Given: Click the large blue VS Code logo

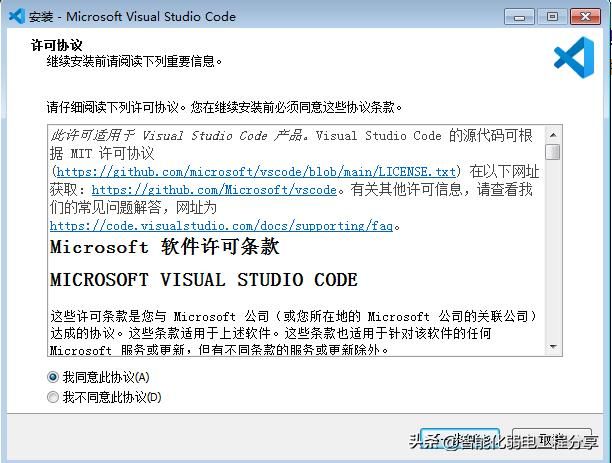Looking at the screenshot, I should pos(574,59).
